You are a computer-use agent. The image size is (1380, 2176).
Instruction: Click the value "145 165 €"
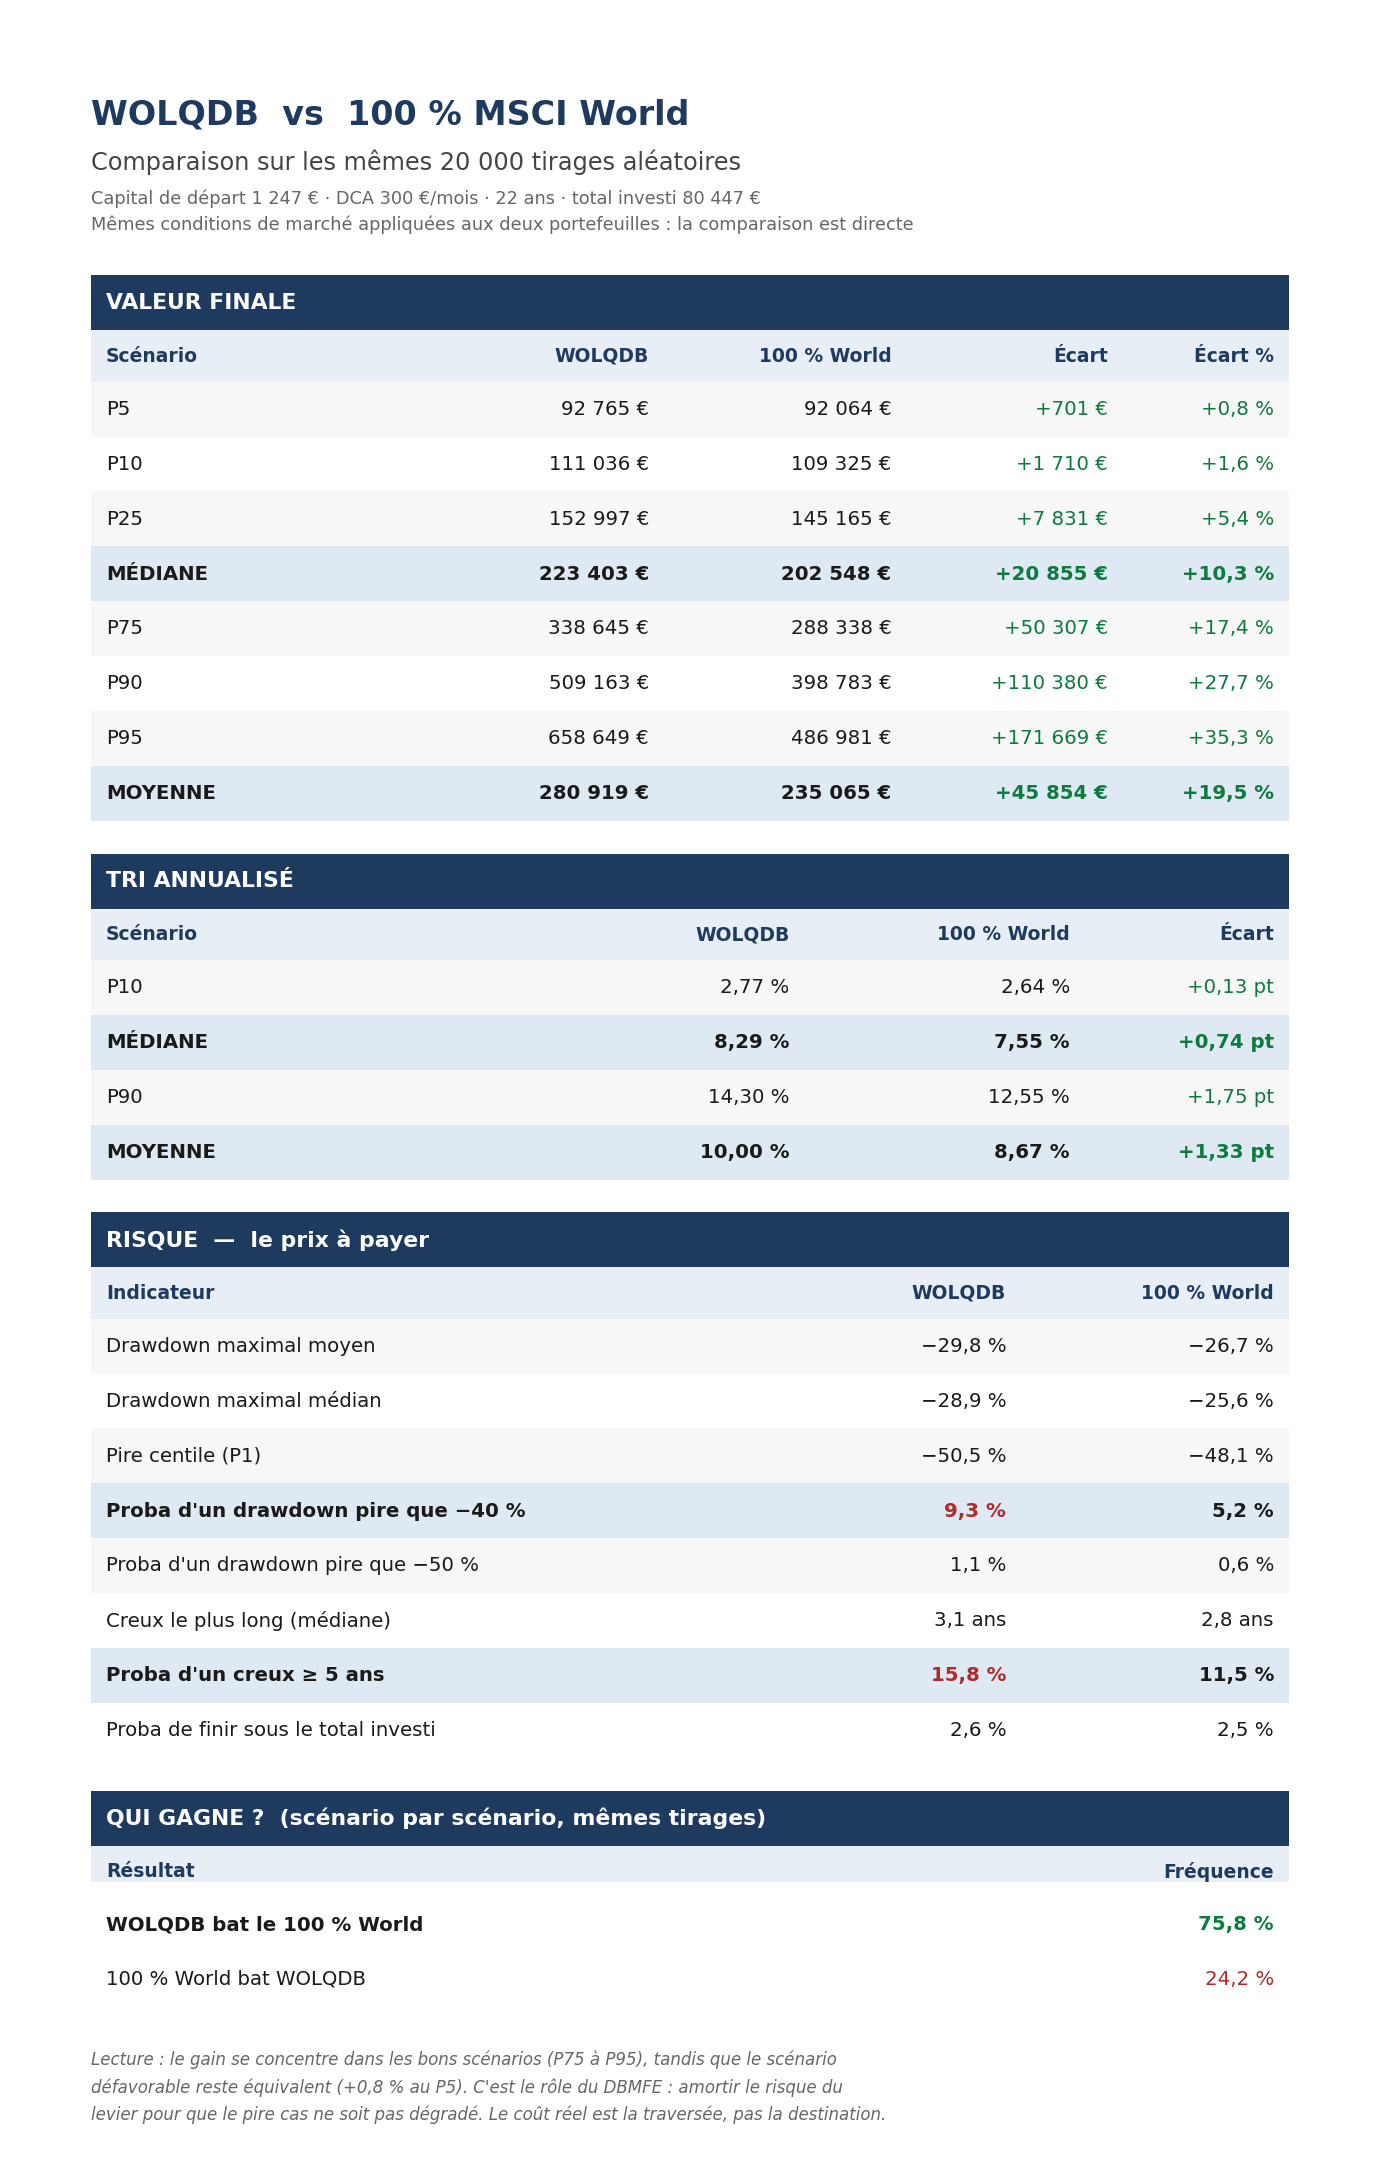(841, 519)
